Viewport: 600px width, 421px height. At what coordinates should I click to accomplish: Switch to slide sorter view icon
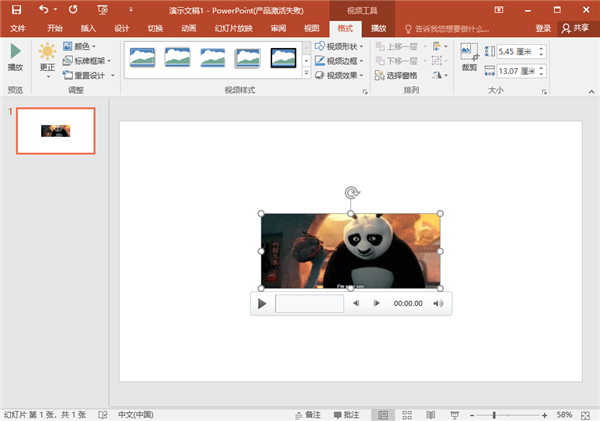[407, 415]
